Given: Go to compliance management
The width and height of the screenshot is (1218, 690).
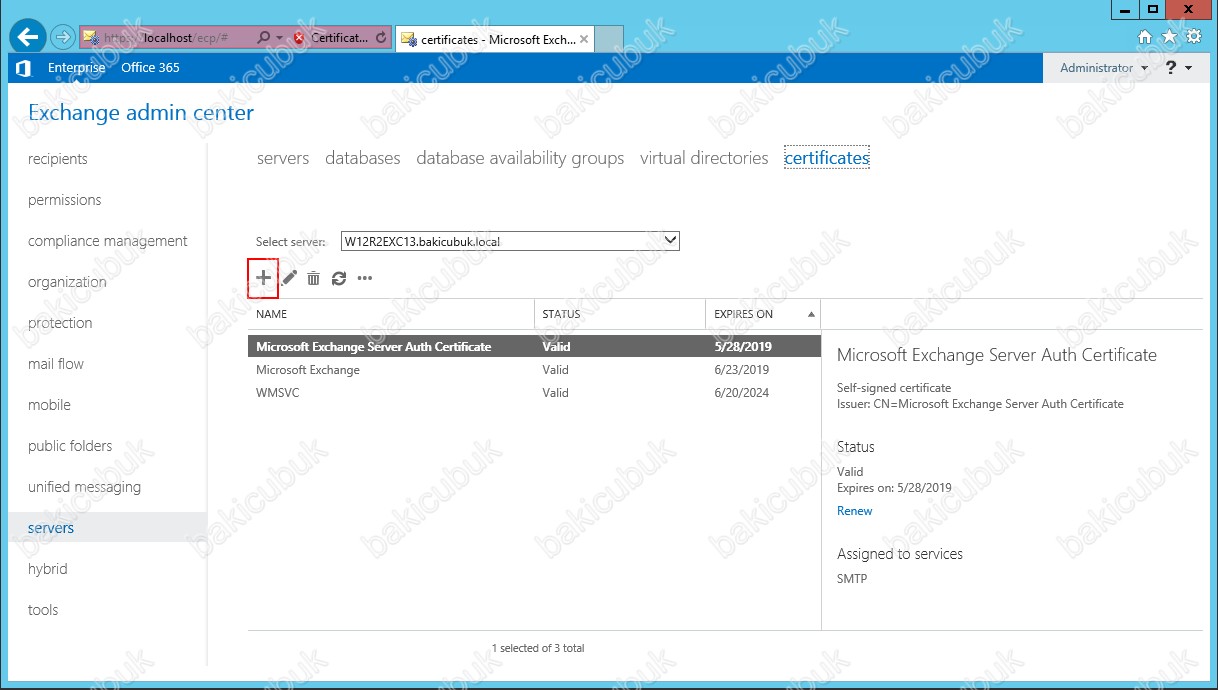Looking at the screenshot, I should click(108, 241).
